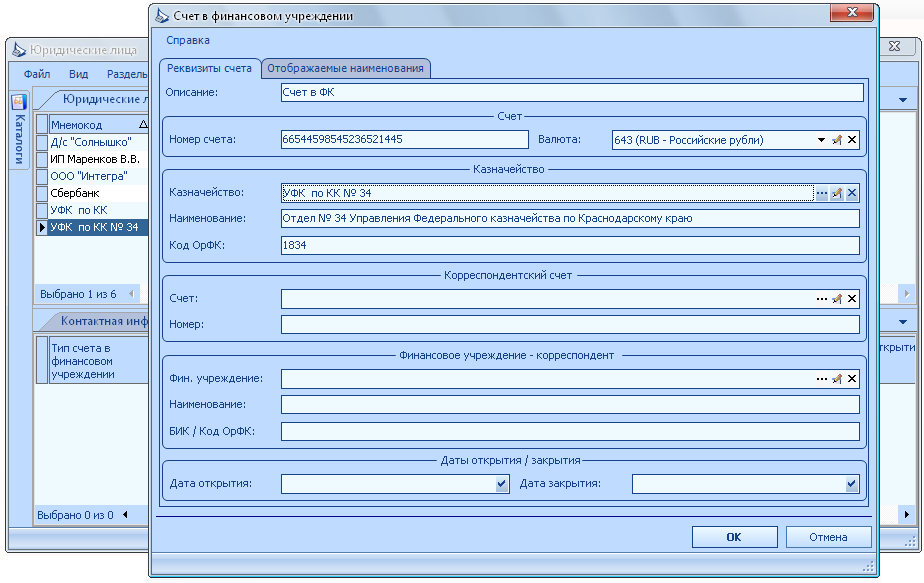Click pencil icon in Фин. учреждение field

click(x=836, y=378)
